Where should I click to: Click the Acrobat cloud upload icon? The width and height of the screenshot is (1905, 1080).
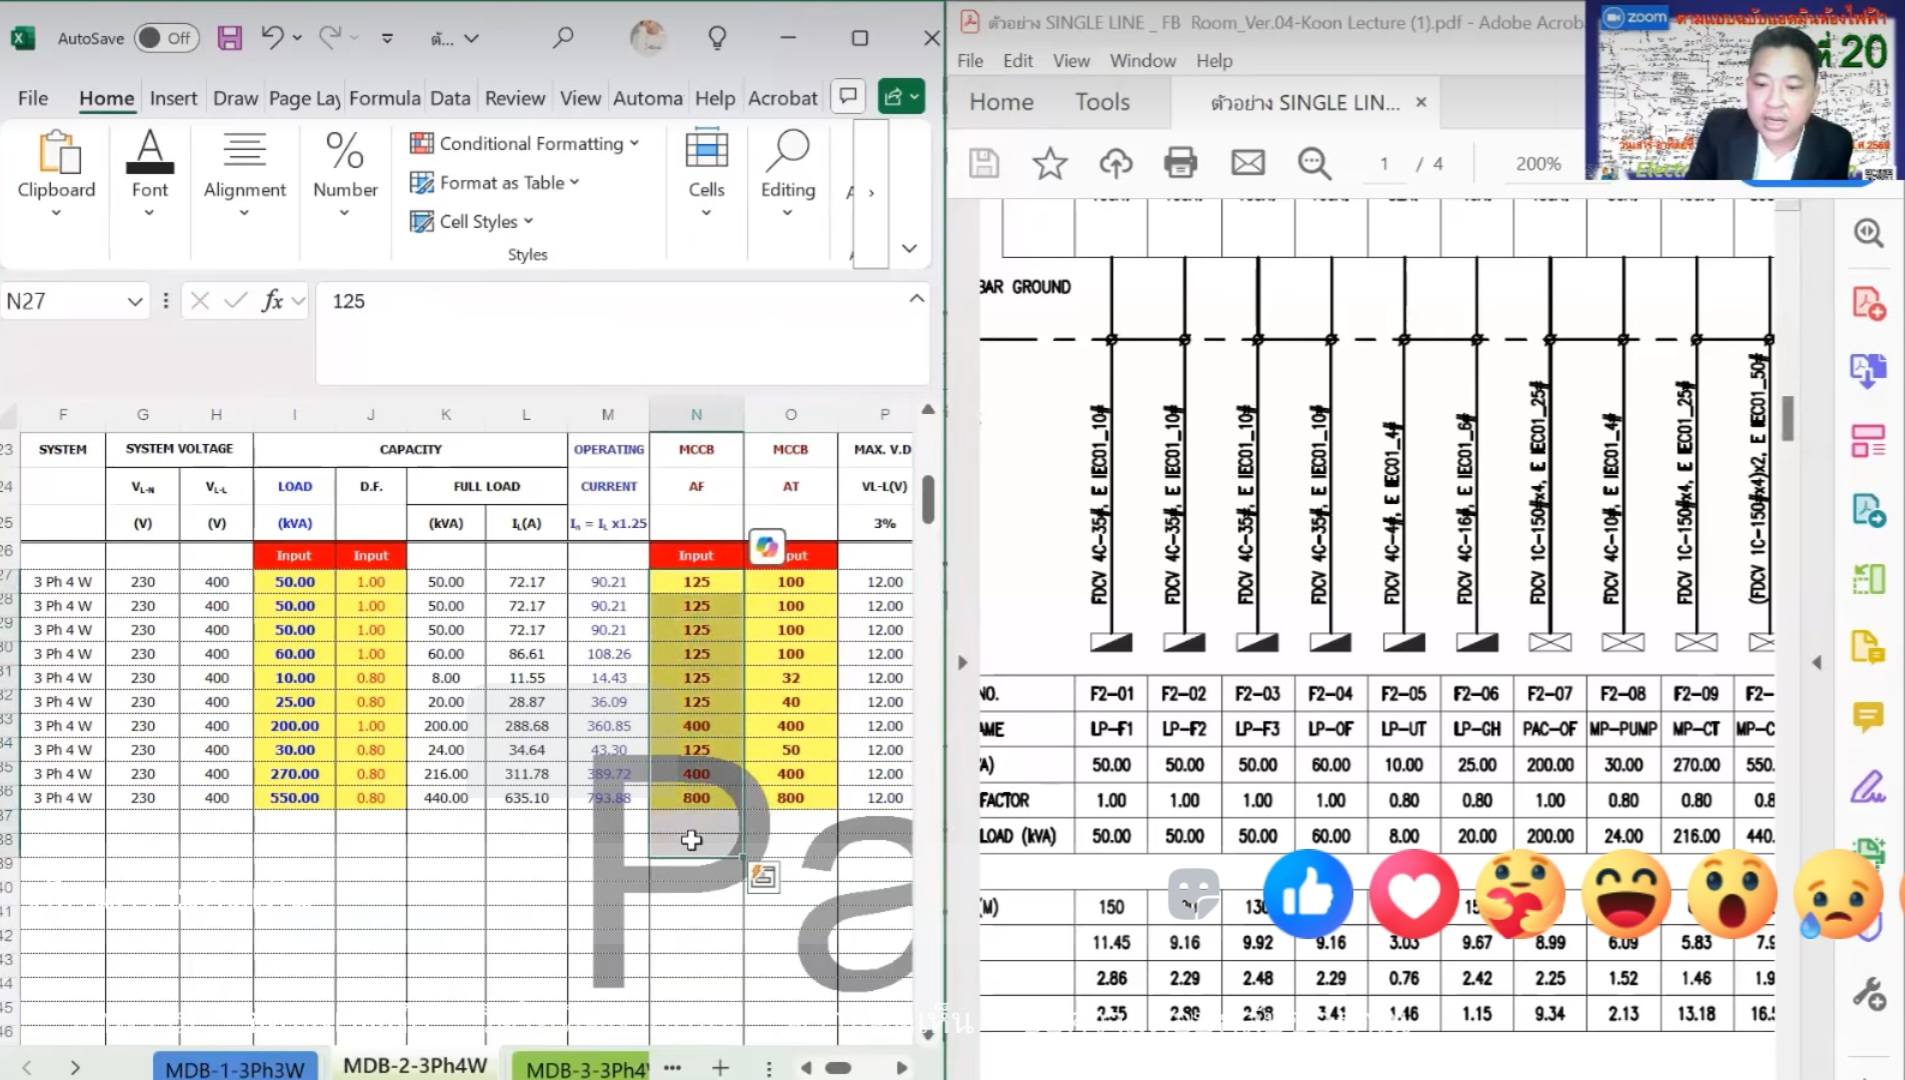click(x=1116, y=162)
